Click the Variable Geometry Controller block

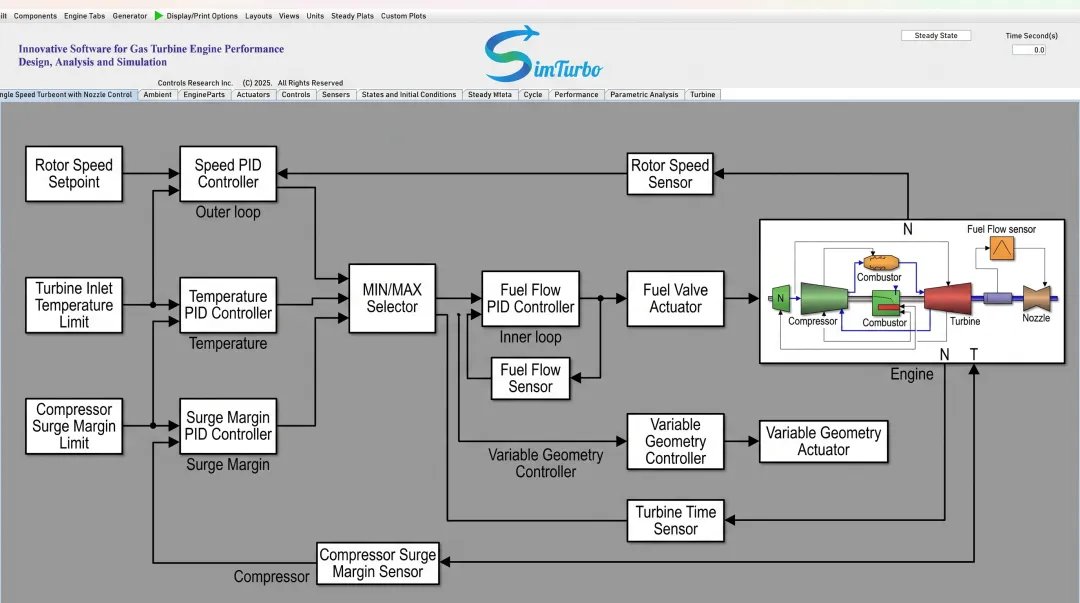pyautogui.click(x=676, y=441)
